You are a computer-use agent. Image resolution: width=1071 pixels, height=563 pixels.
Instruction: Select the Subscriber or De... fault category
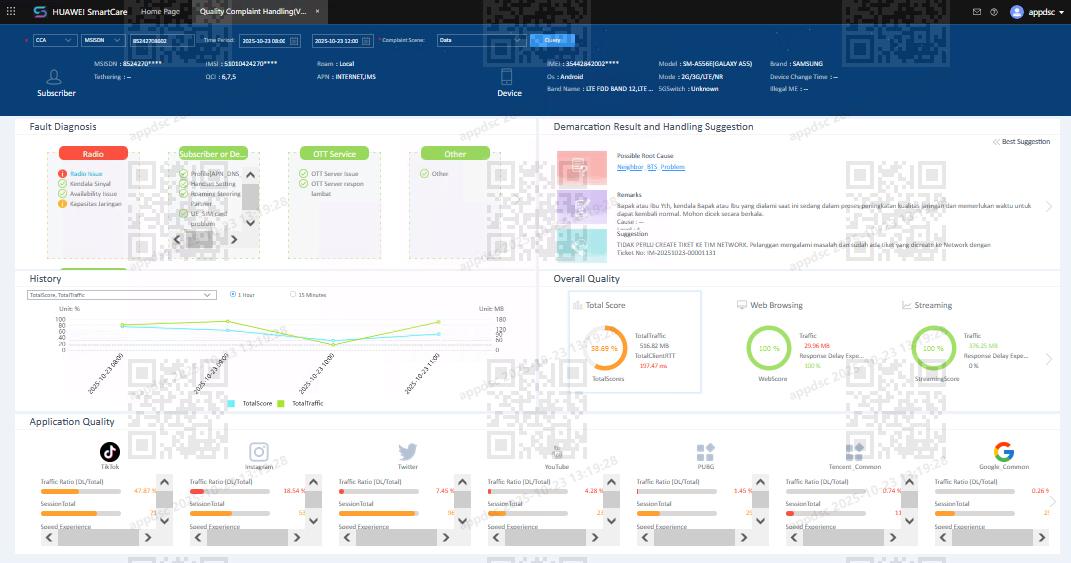[x=213, y=154]
